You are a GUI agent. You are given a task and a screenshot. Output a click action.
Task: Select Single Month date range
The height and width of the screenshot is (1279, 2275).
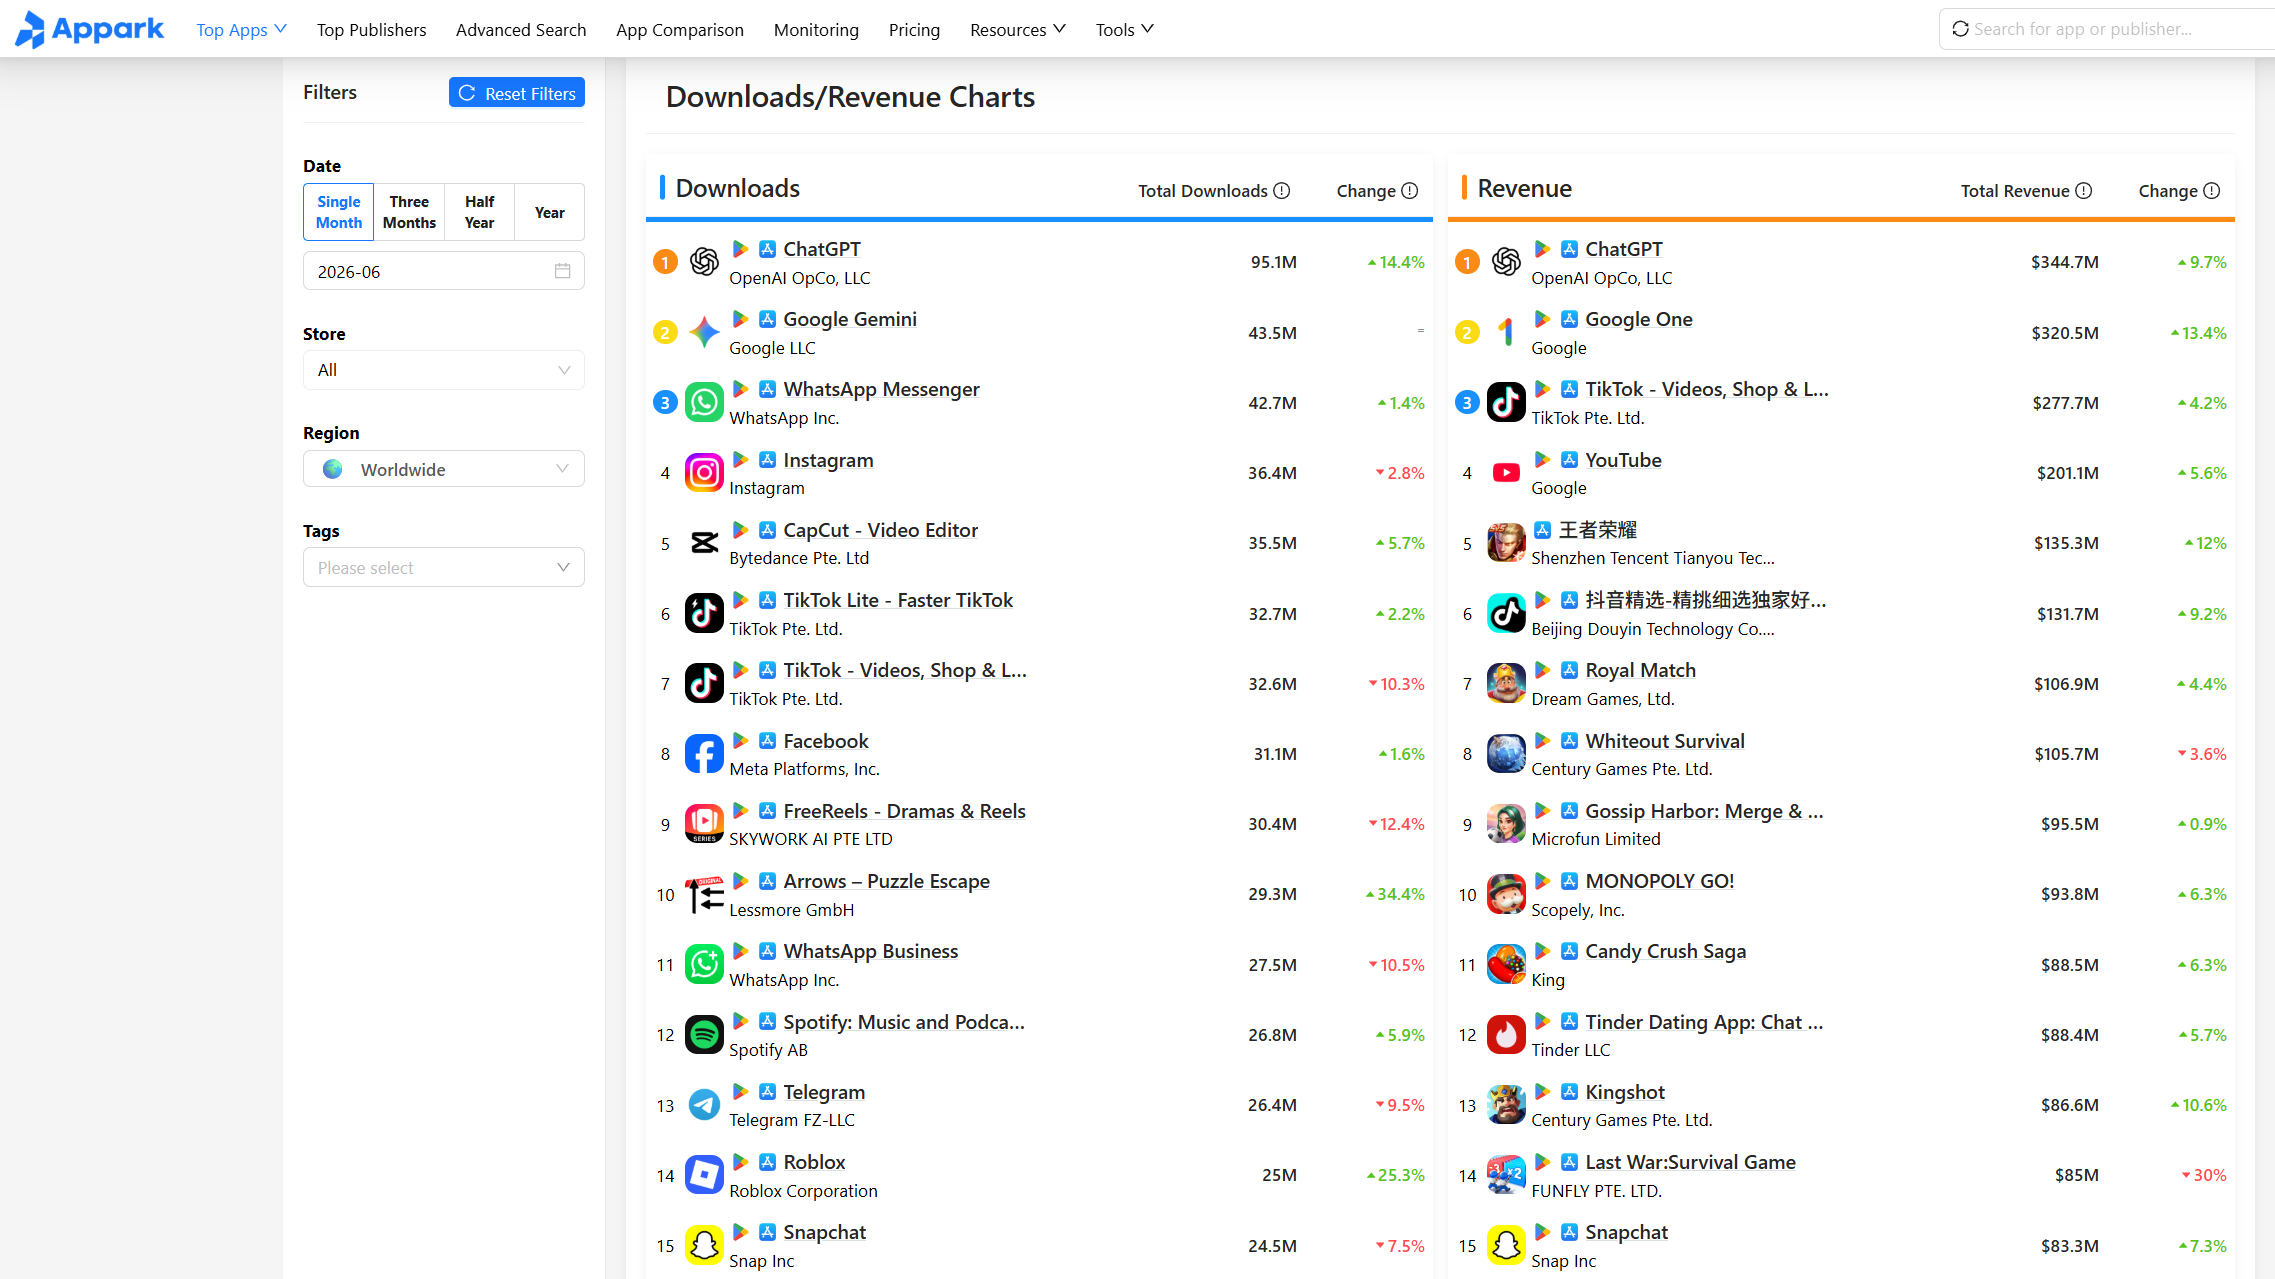[x=339, y=212]
